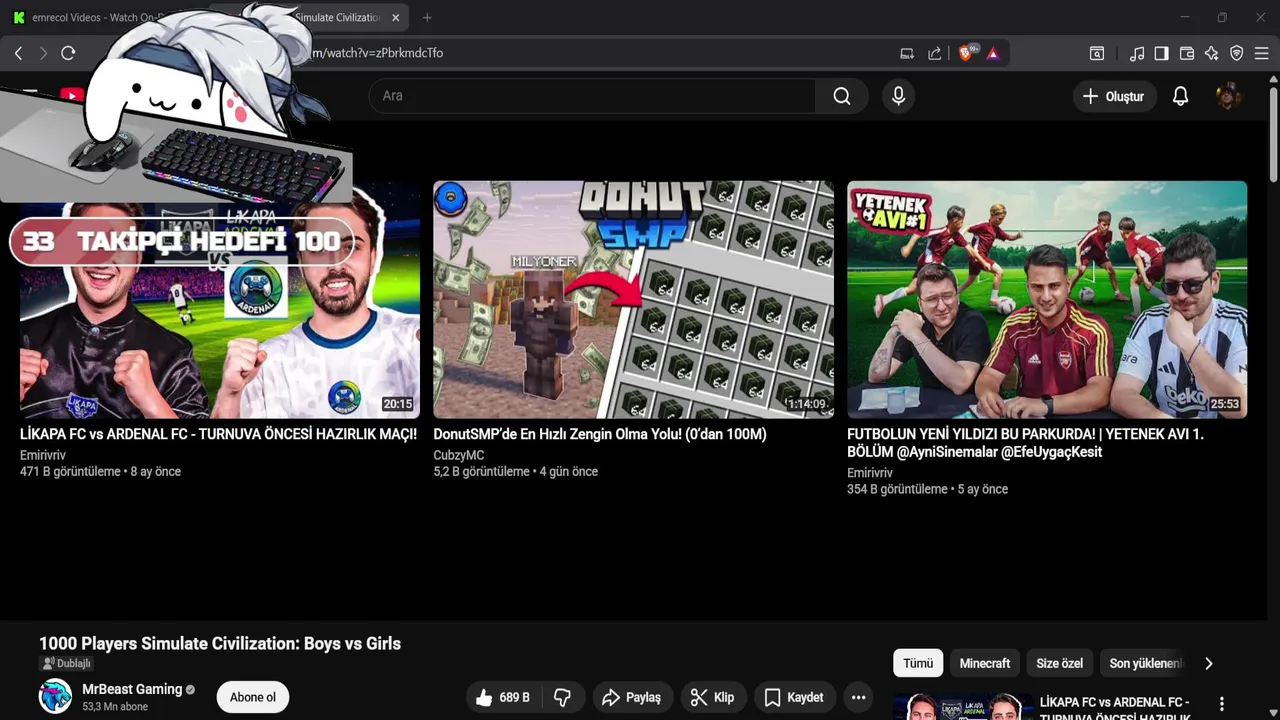Click the Dublajlı dubbed badge
Screen dimensions: 1280x720
[x=66, y=663]
